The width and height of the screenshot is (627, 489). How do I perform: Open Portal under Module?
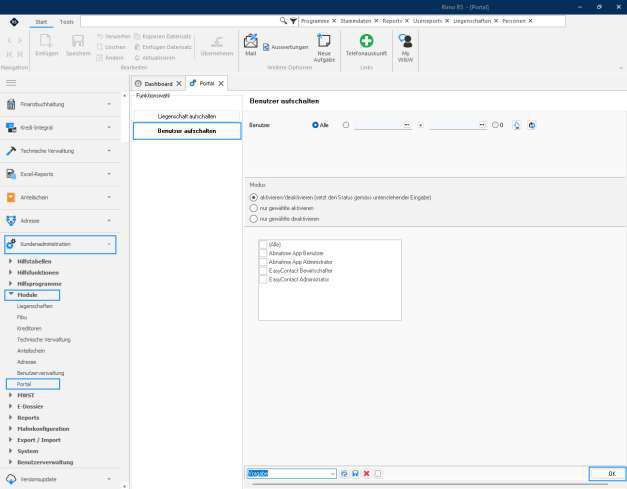point(24,384)
